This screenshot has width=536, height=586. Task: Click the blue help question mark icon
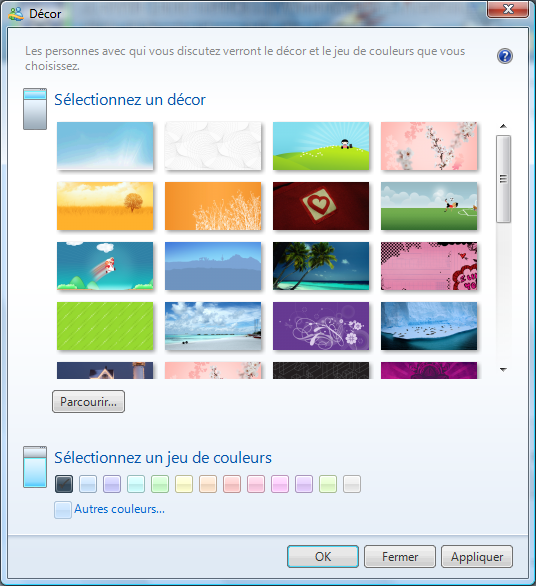pos(505,56)
